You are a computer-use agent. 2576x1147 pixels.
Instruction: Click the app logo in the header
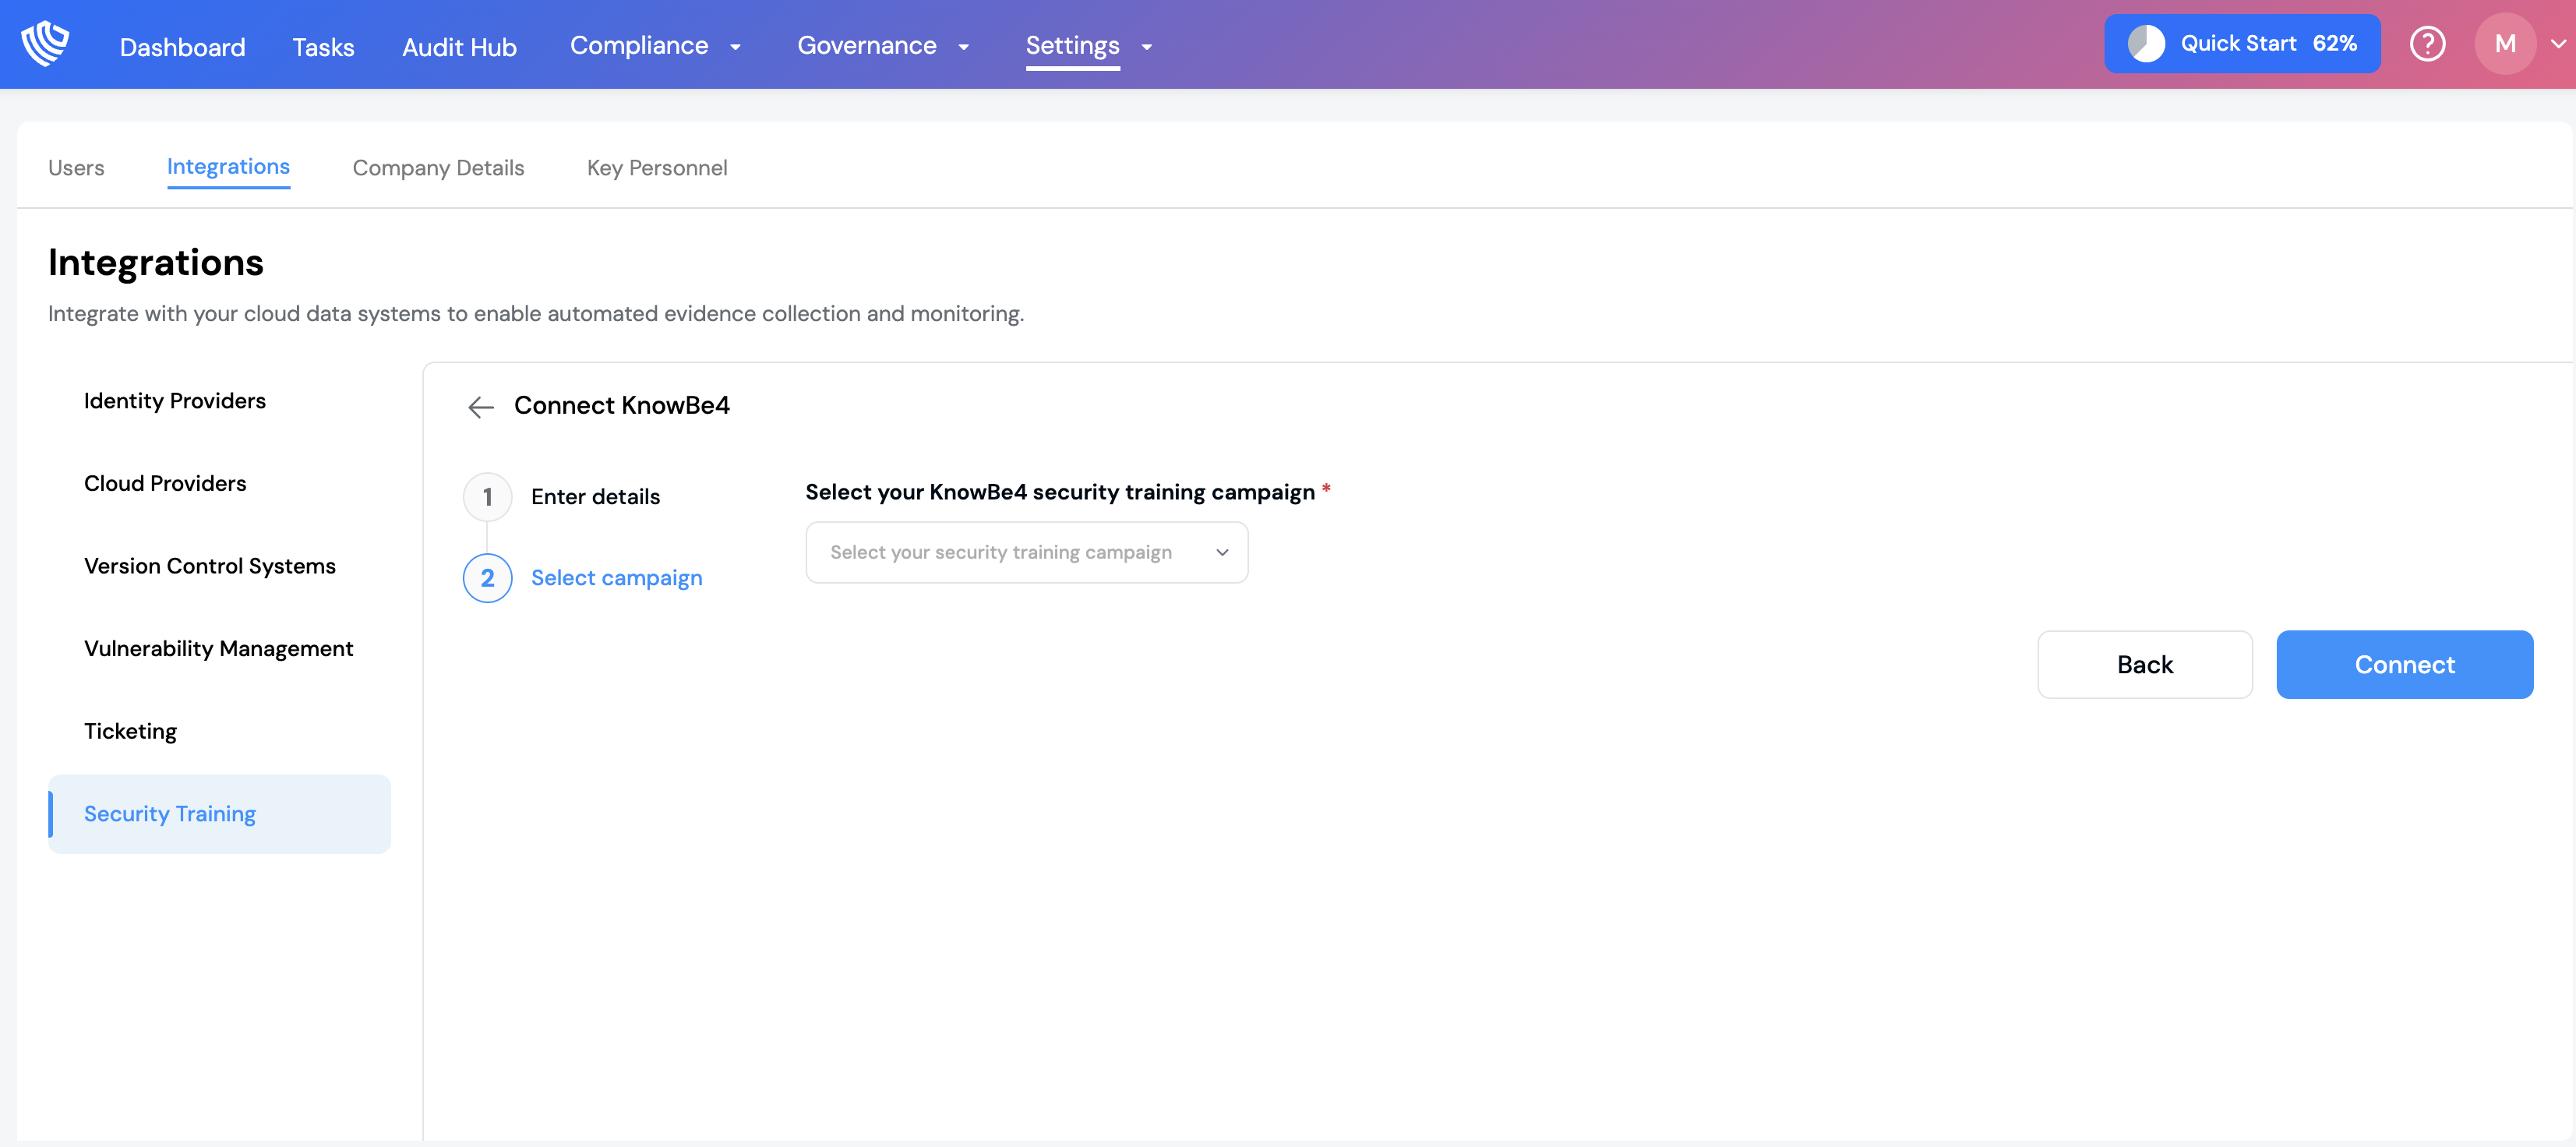point(45,44)
